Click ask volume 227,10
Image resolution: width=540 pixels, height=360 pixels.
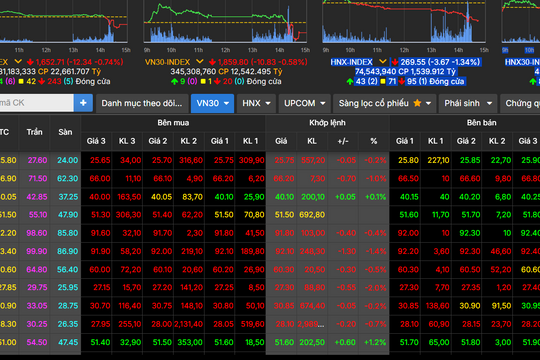coord(438,161)
